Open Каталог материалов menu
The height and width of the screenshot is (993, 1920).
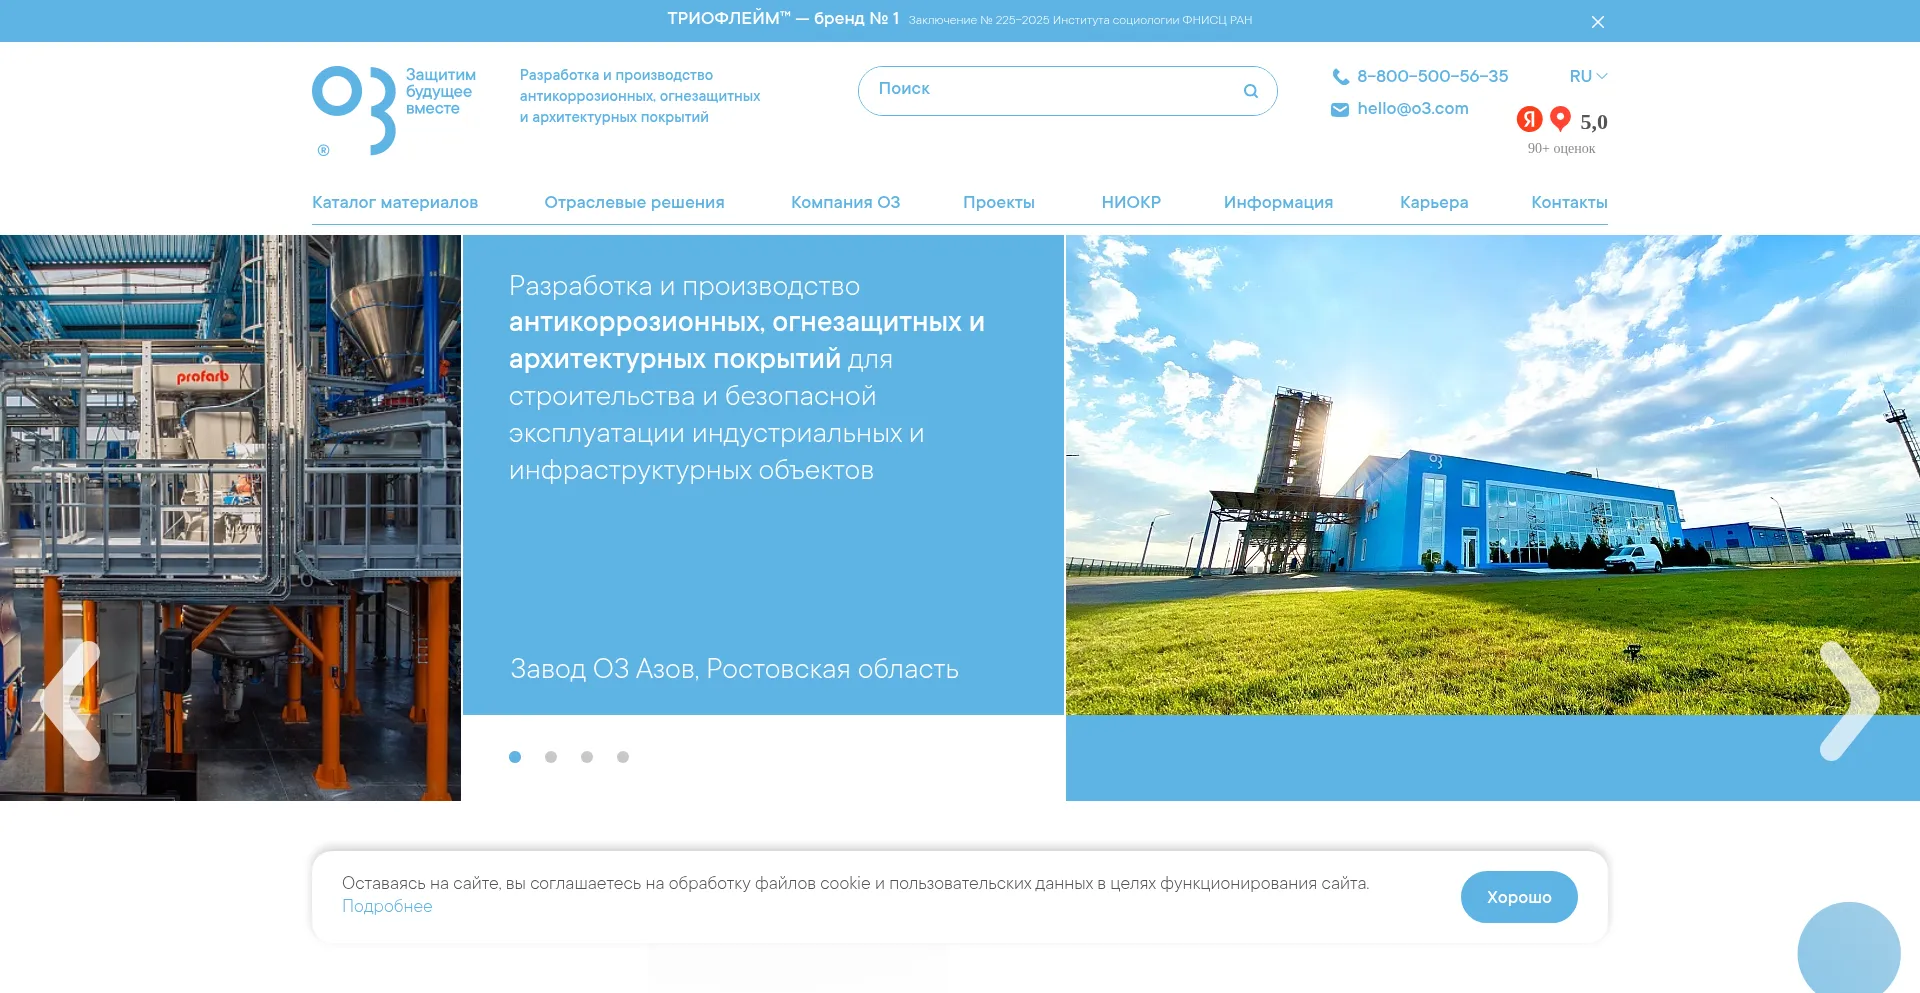pos(395,203)
